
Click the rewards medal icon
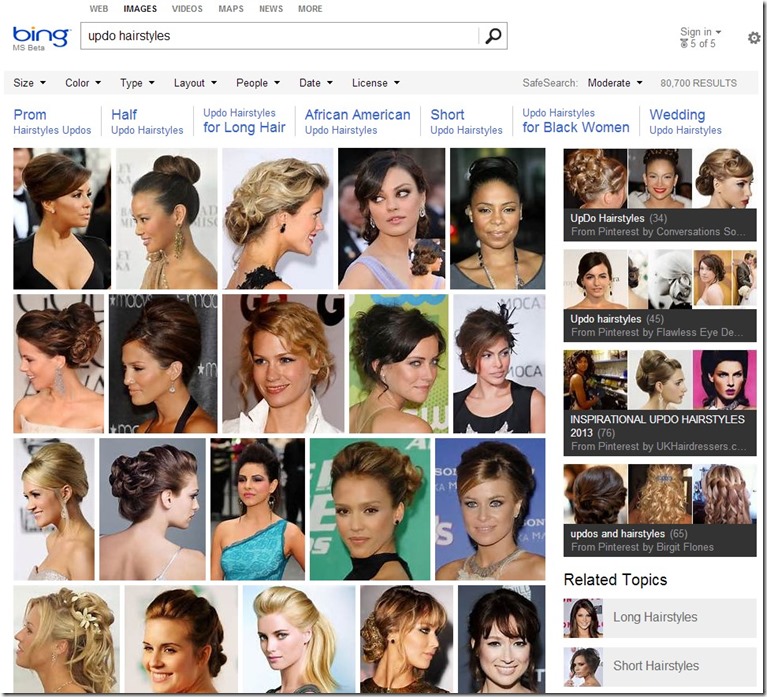point(684,44)
